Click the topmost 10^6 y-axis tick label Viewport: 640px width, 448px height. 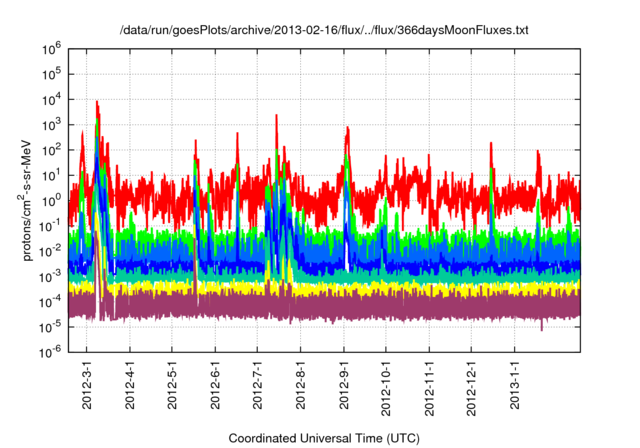(x=53, y=47)
